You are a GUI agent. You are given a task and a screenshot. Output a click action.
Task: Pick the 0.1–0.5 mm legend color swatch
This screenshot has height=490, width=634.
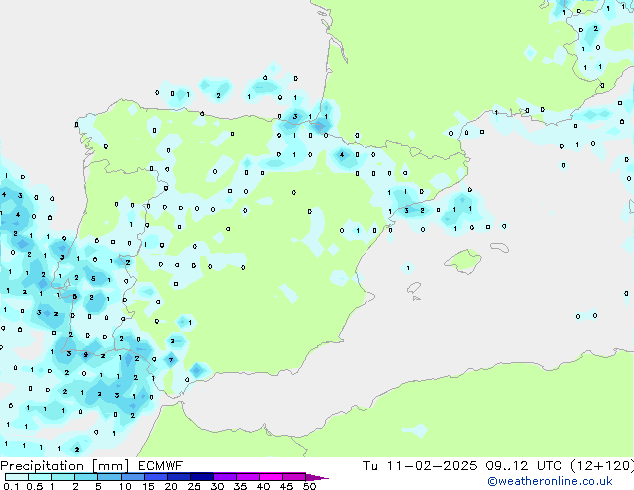tap(17, 477)
